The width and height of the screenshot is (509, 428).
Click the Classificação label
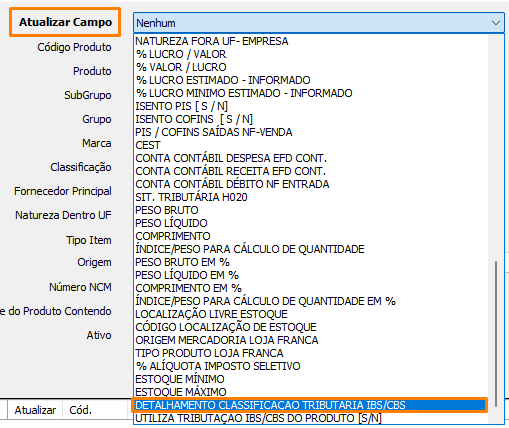[81, 167]
